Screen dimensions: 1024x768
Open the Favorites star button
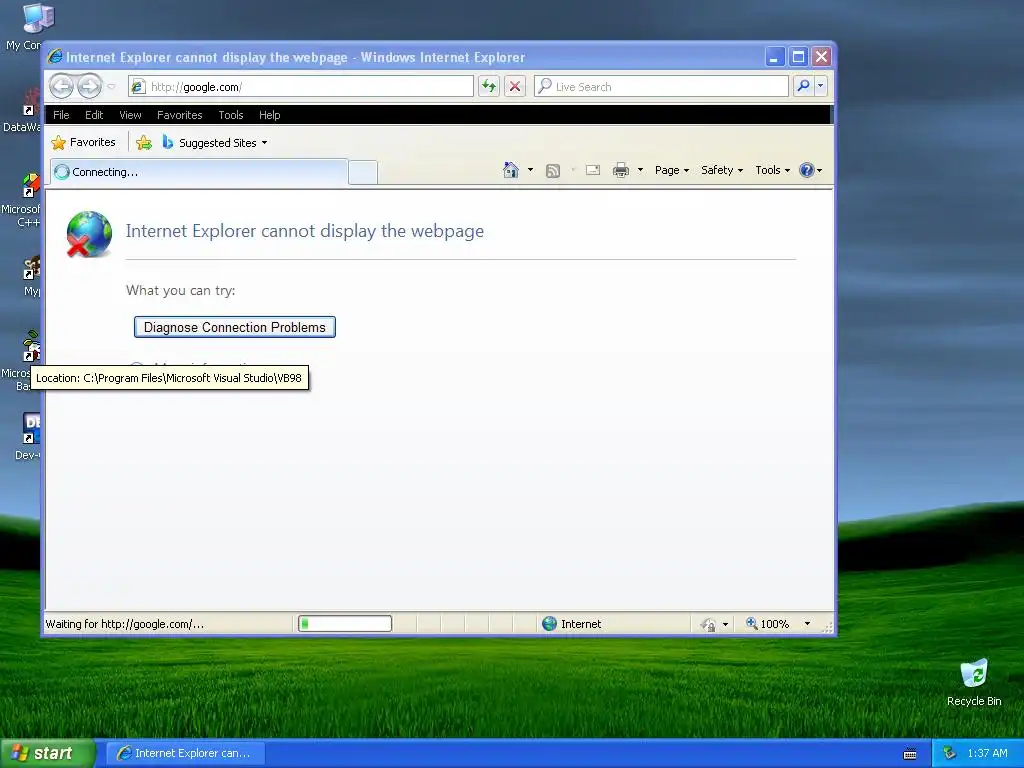coord(84,142)
